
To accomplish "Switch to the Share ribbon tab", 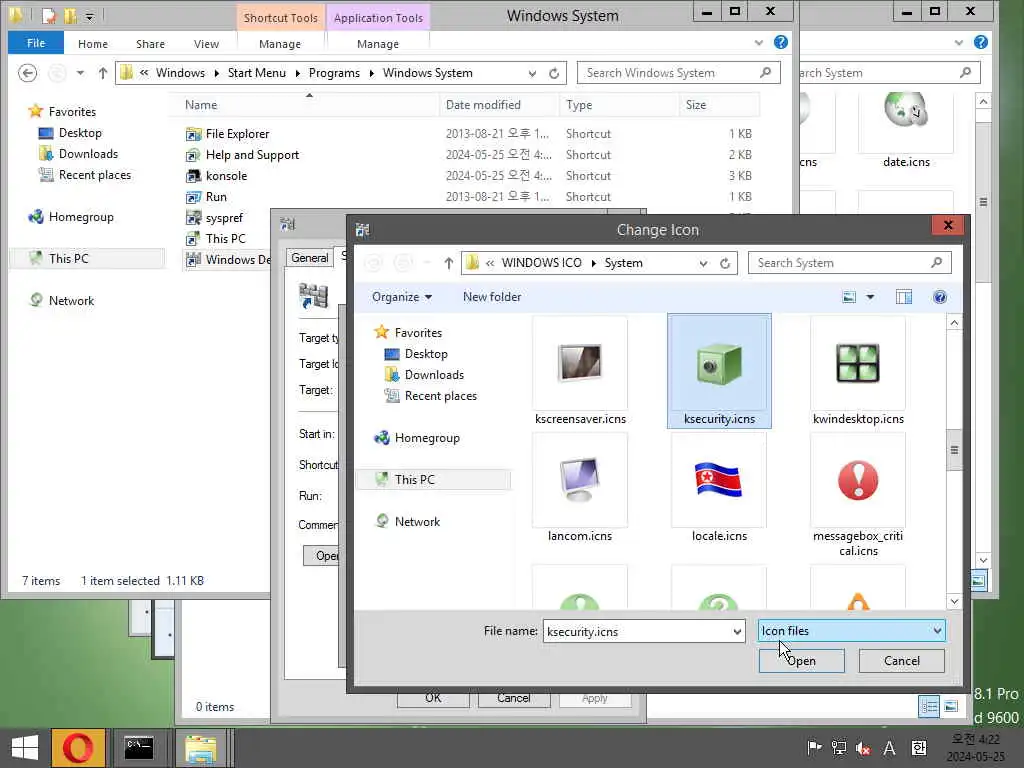I will 150,44.
